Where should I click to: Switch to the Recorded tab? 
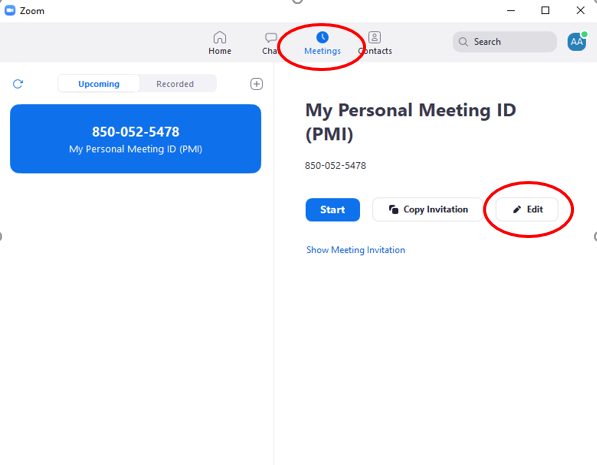(175, 84)
